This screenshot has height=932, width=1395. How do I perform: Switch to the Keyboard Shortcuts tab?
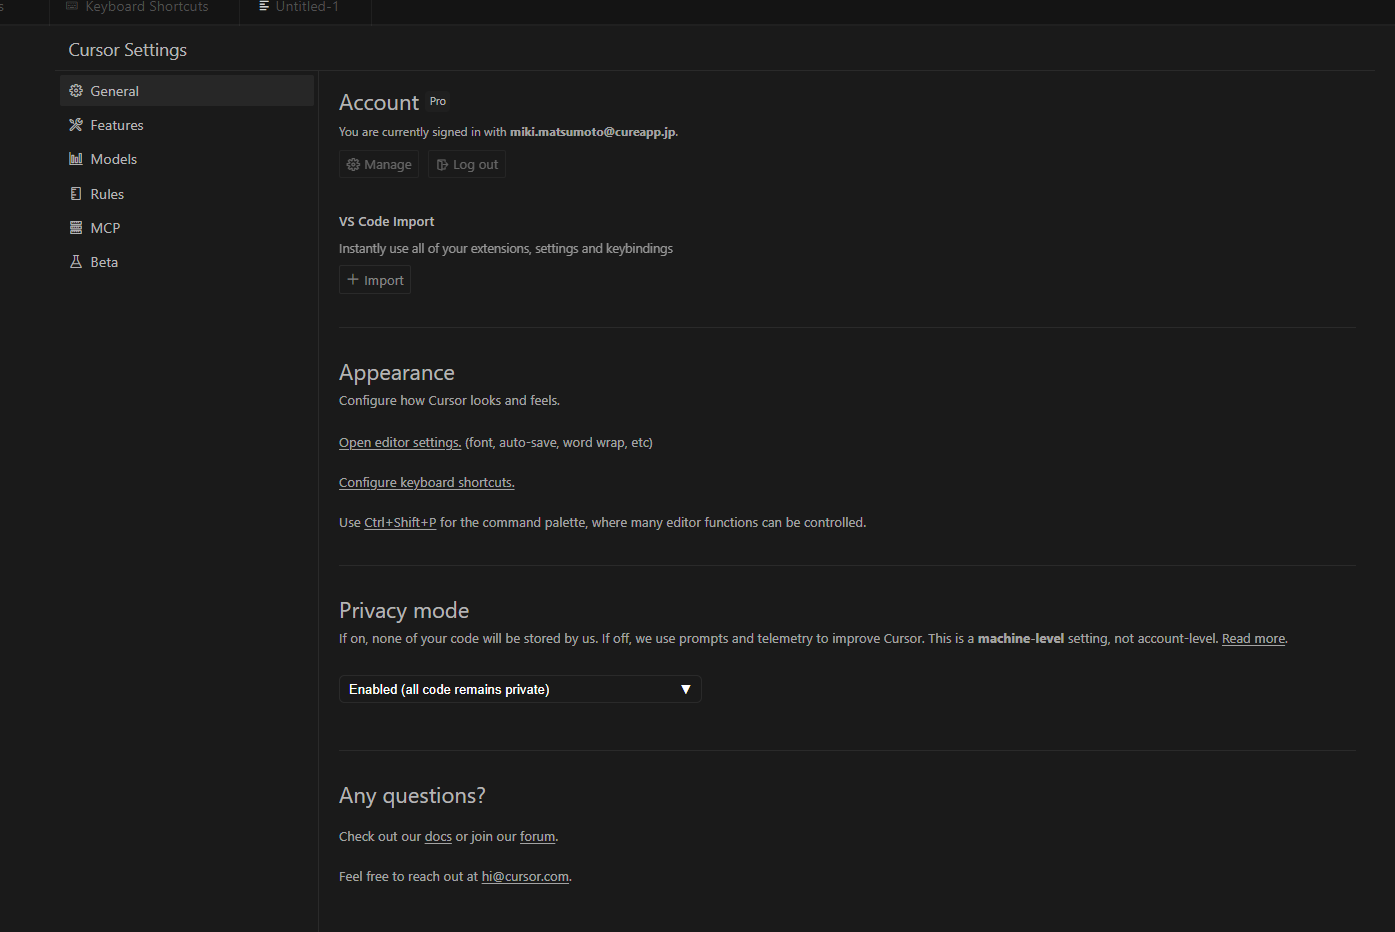tap(146, 7)
